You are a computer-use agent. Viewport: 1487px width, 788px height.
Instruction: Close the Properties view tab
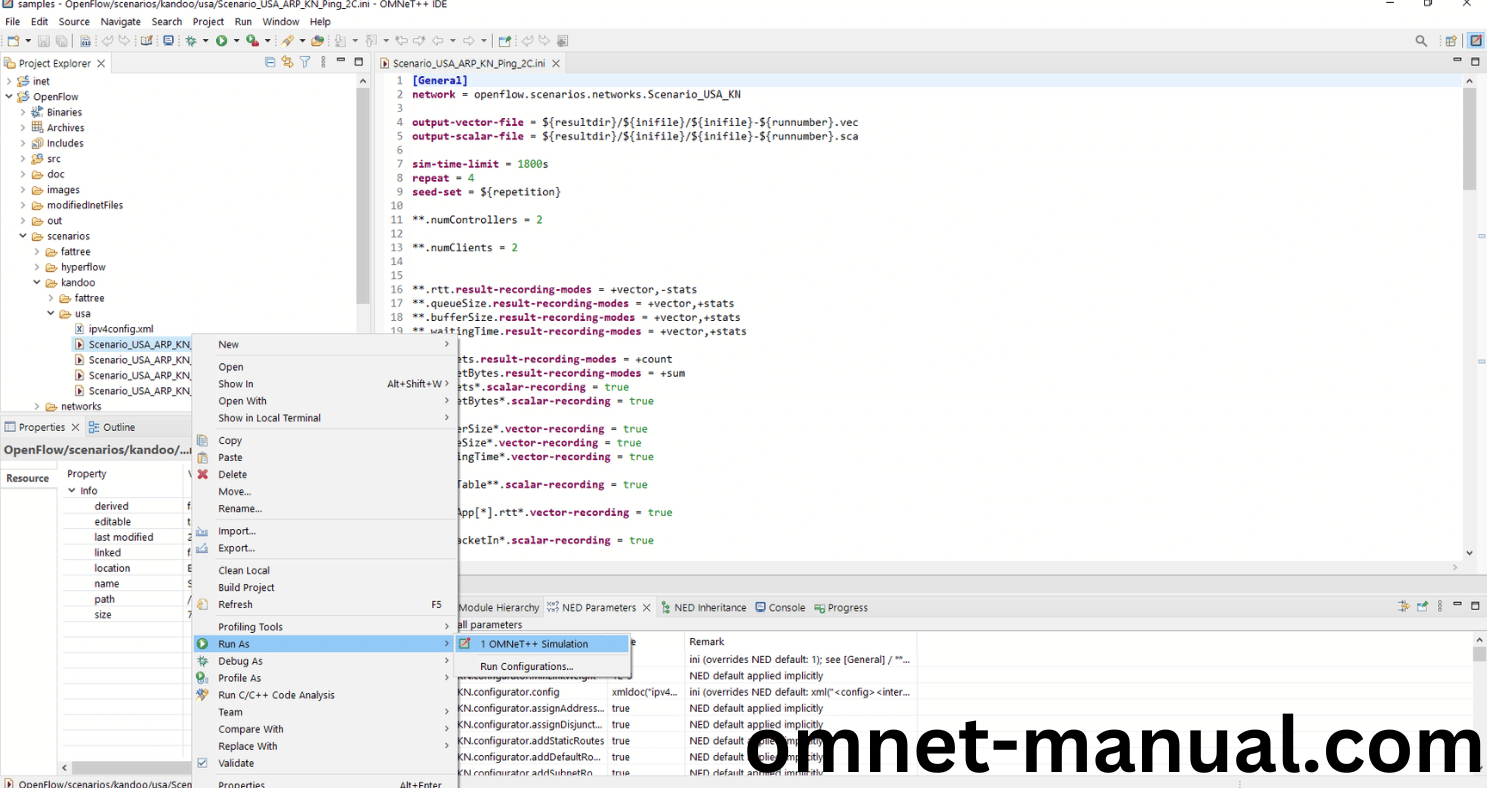[x=75, y=427]
